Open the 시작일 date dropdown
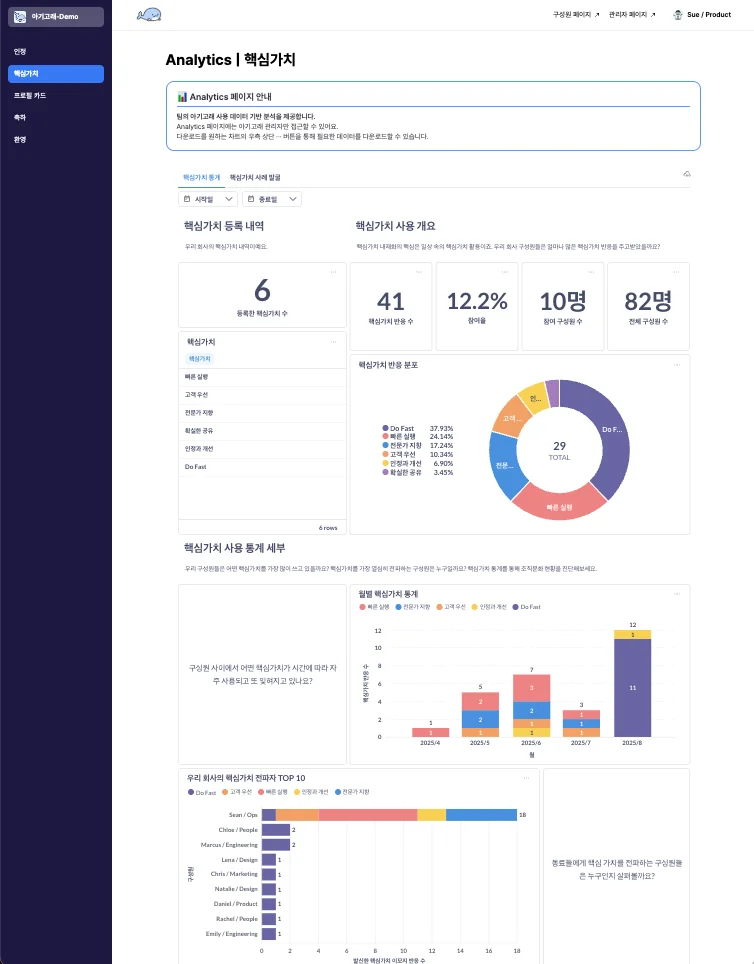754x964 pixels. point(208,199)
